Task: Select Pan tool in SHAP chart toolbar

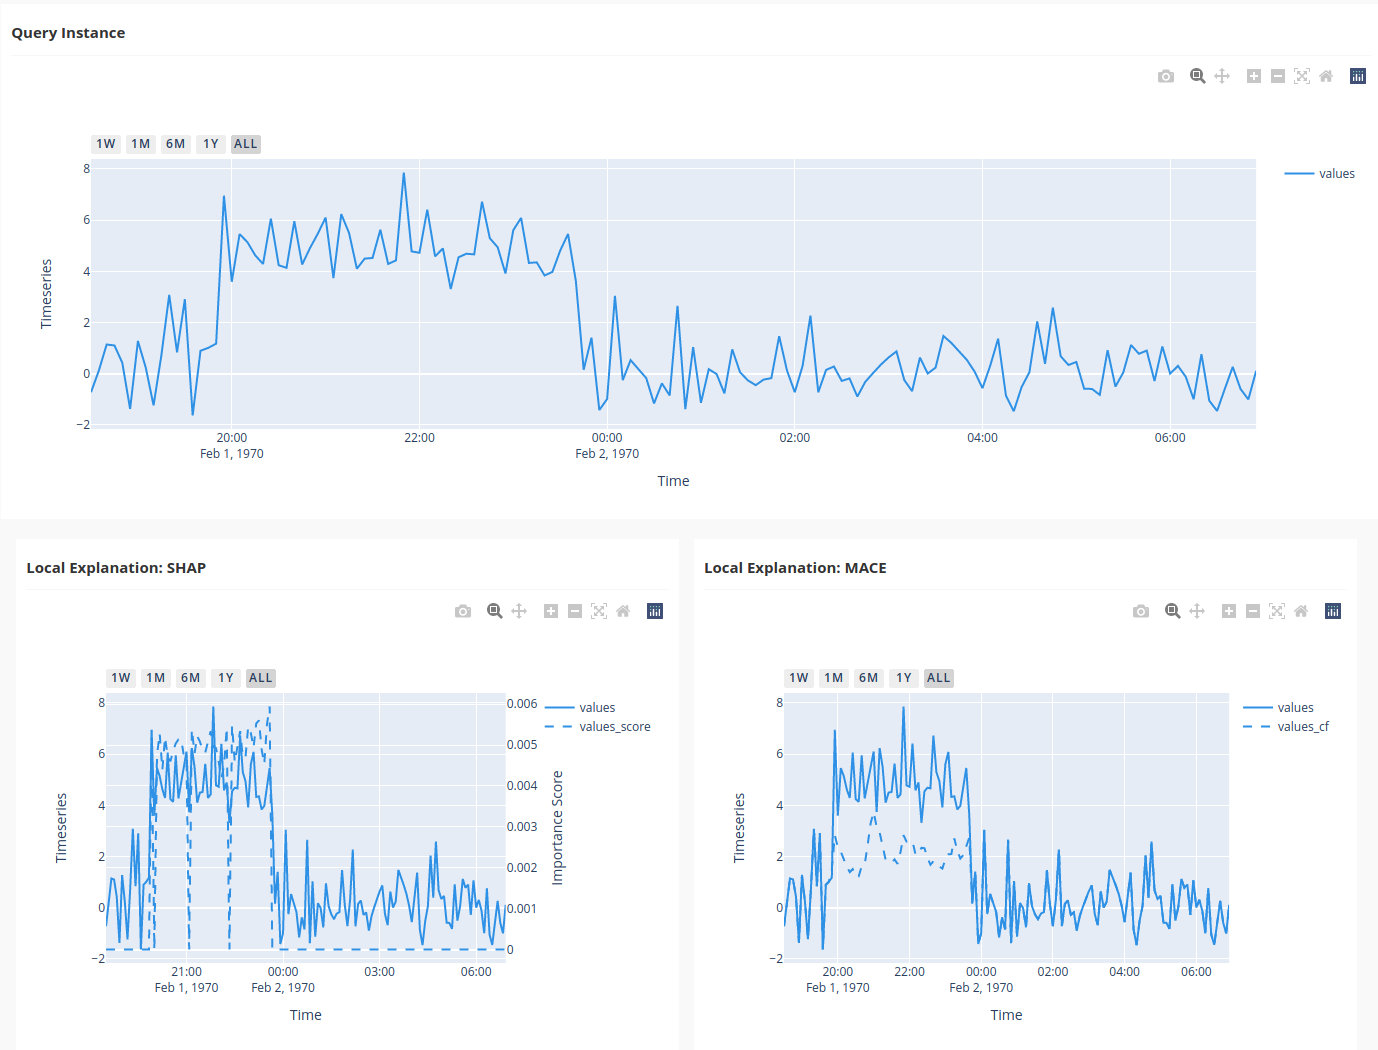Action: coord(519,611)
